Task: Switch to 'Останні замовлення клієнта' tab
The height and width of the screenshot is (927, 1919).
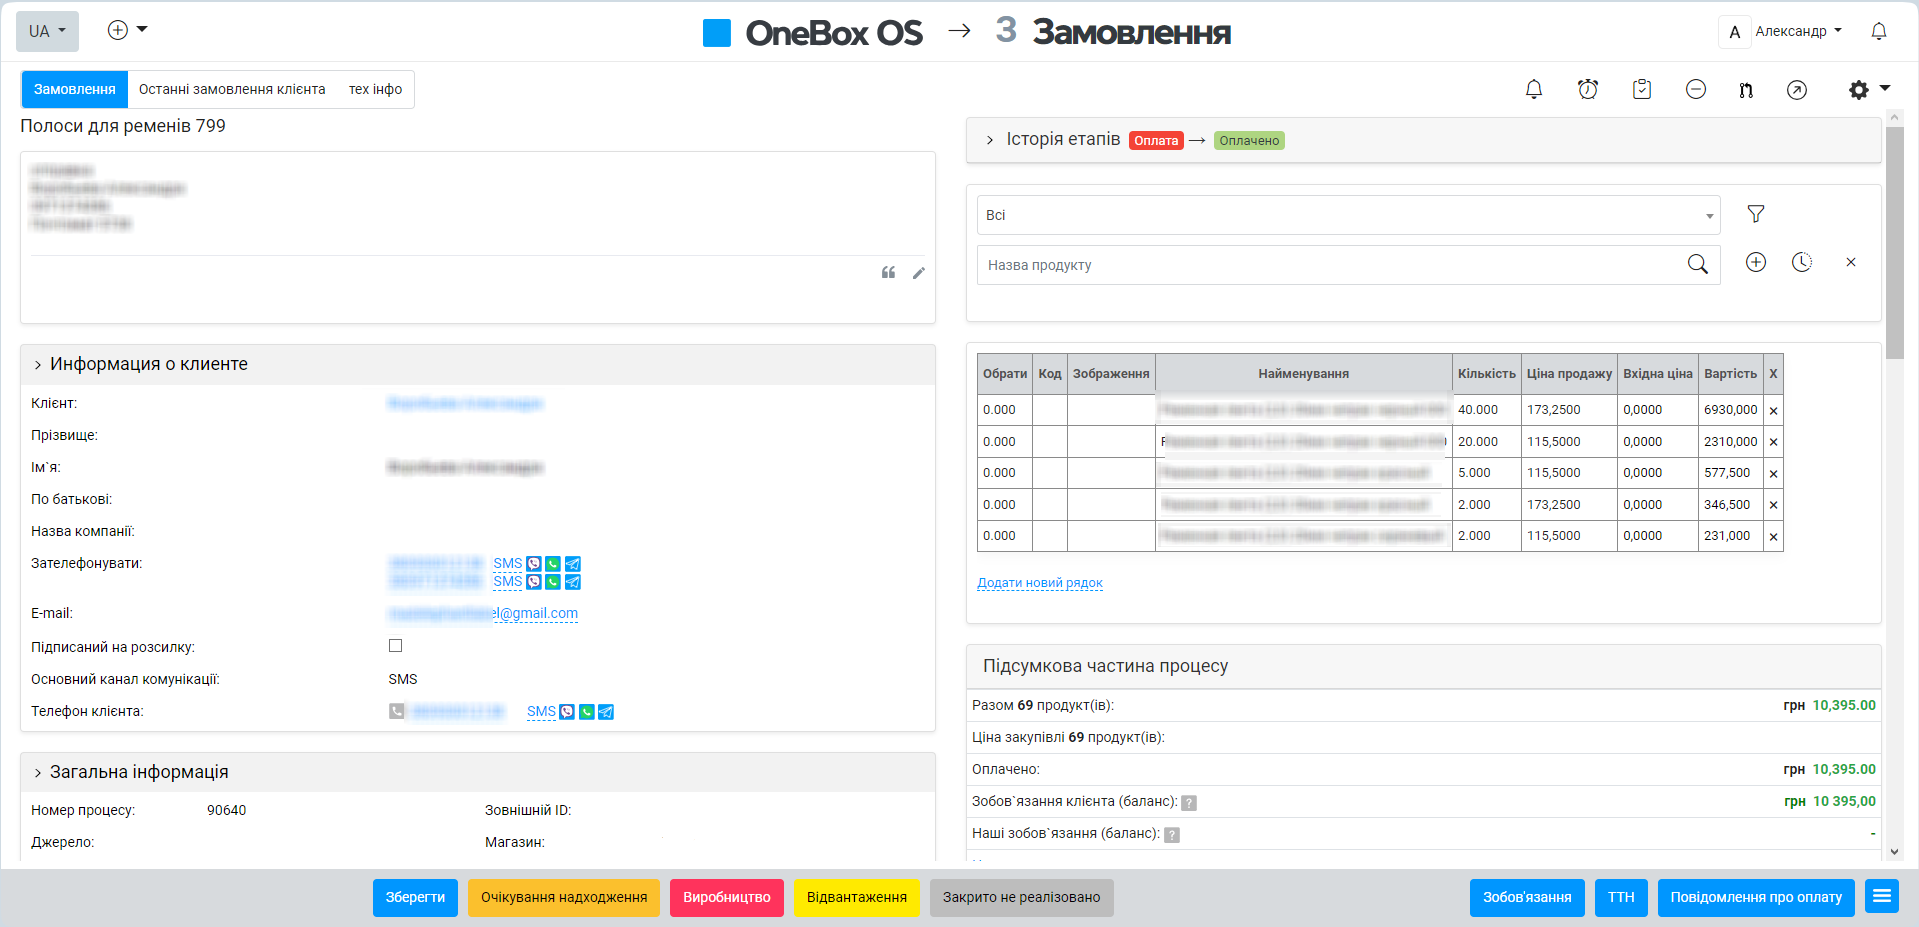Action: [x=232, y=89]
